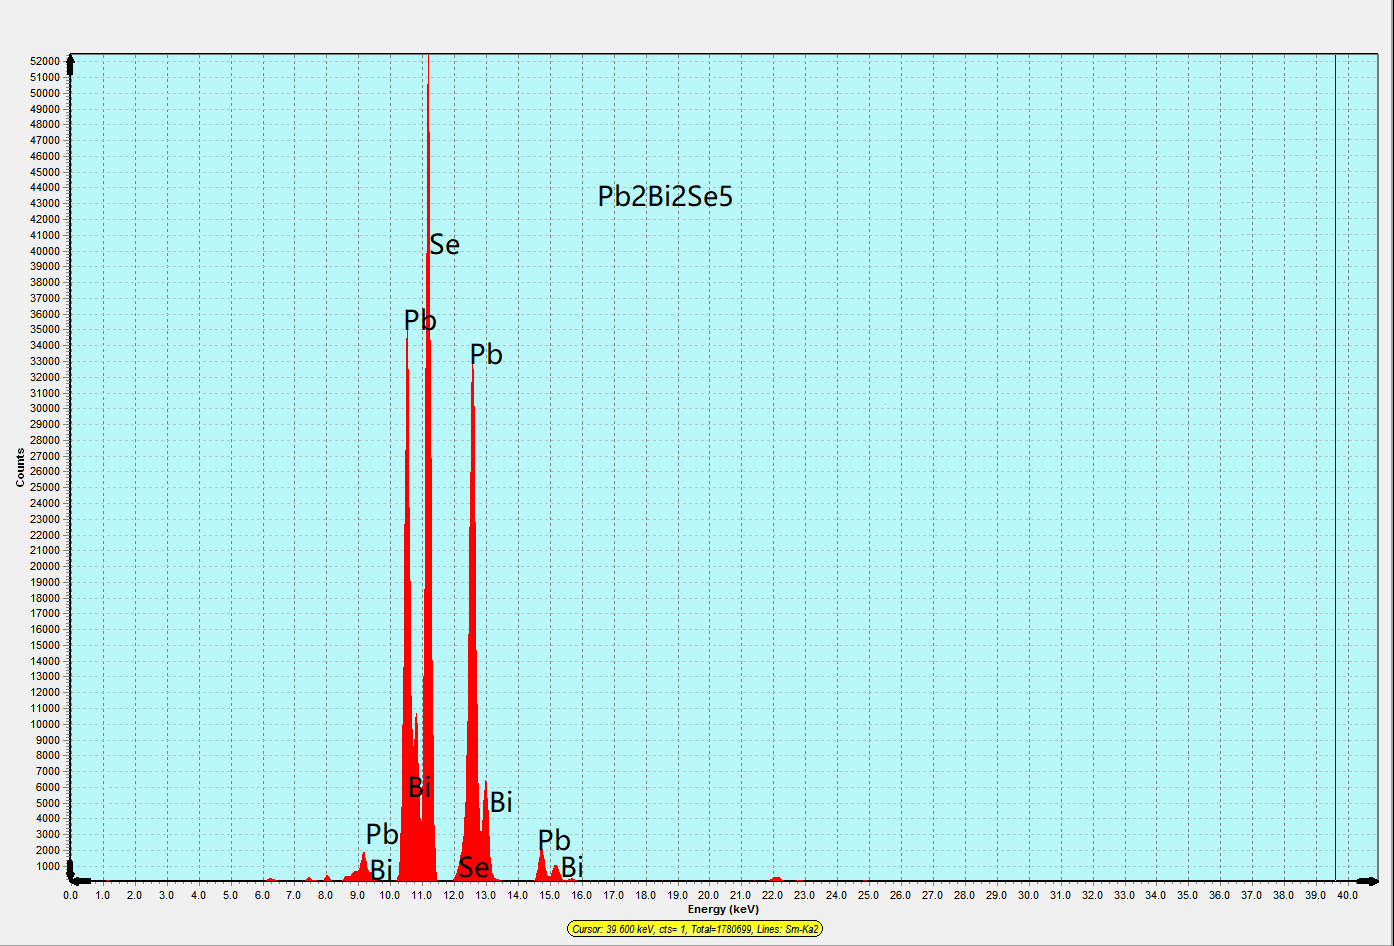The width and height of the screenshot is (1394, 946).
Task: Click the Energy (keV) axis title
Action: pos(723,910)
